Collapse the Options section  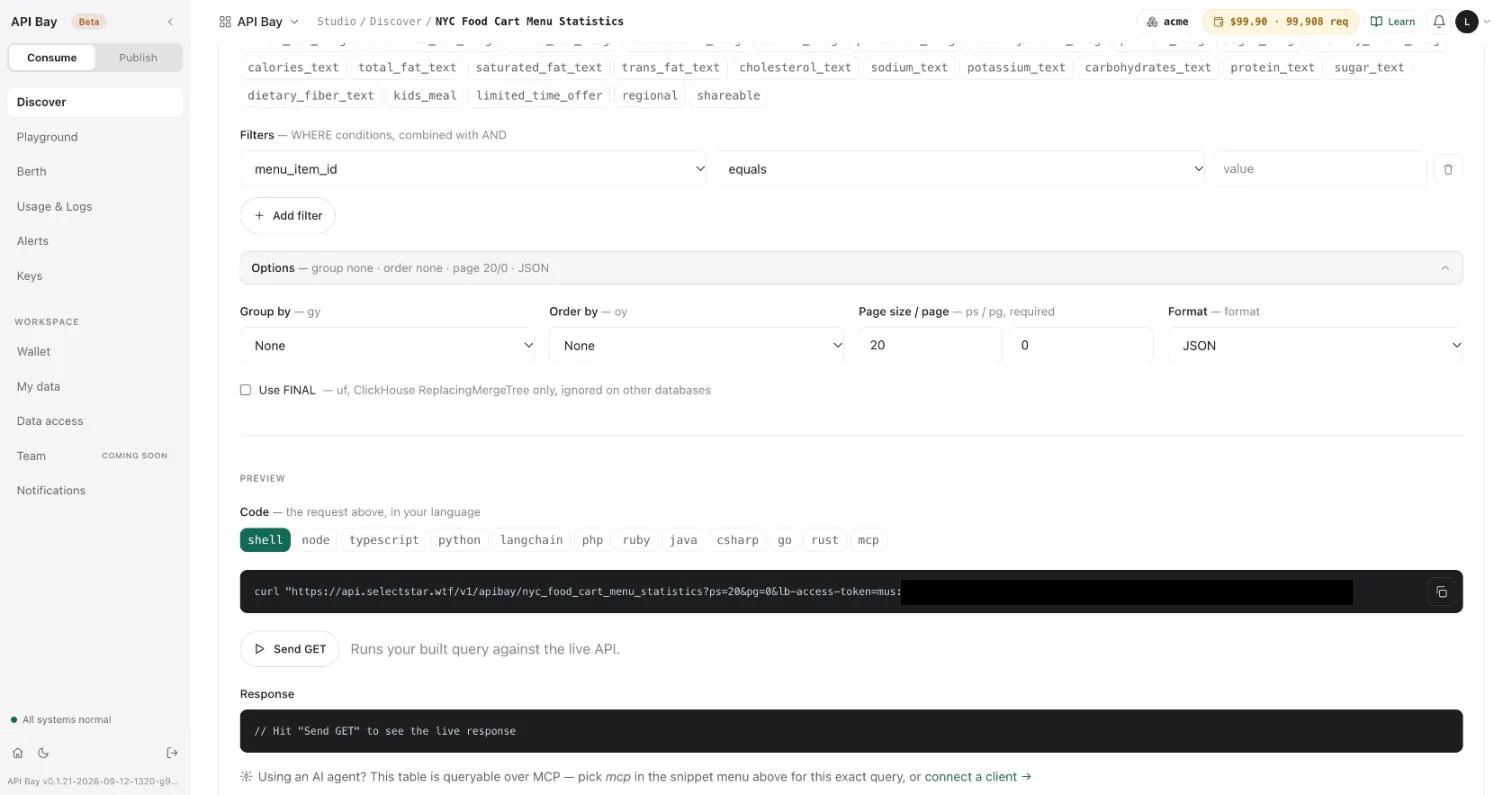coord(851,268)
